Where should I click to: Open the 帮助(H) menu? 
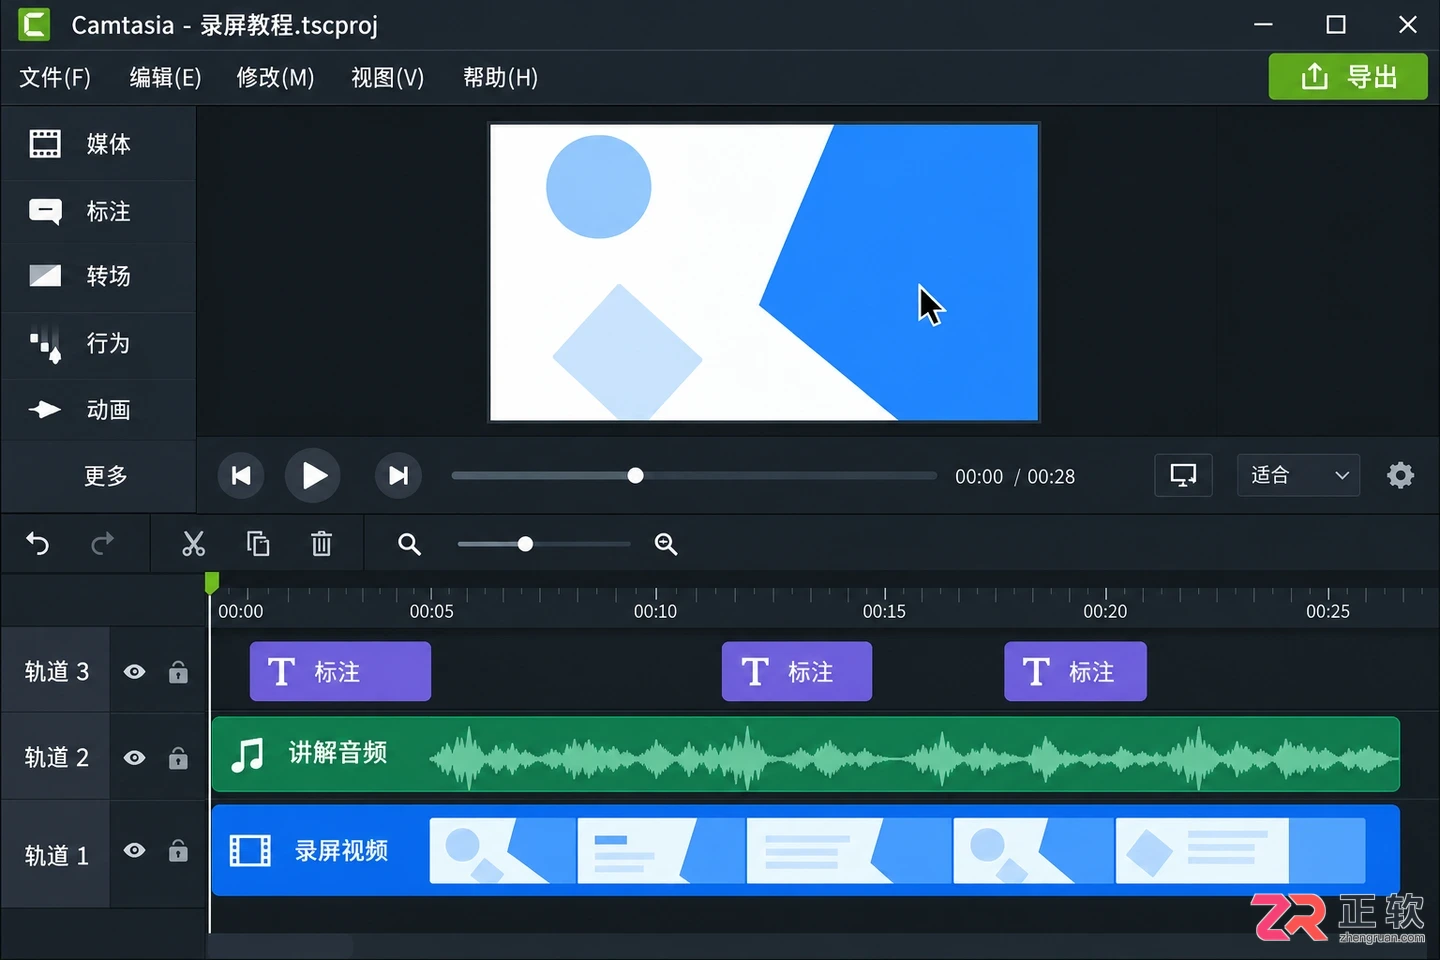pos(500,77)
